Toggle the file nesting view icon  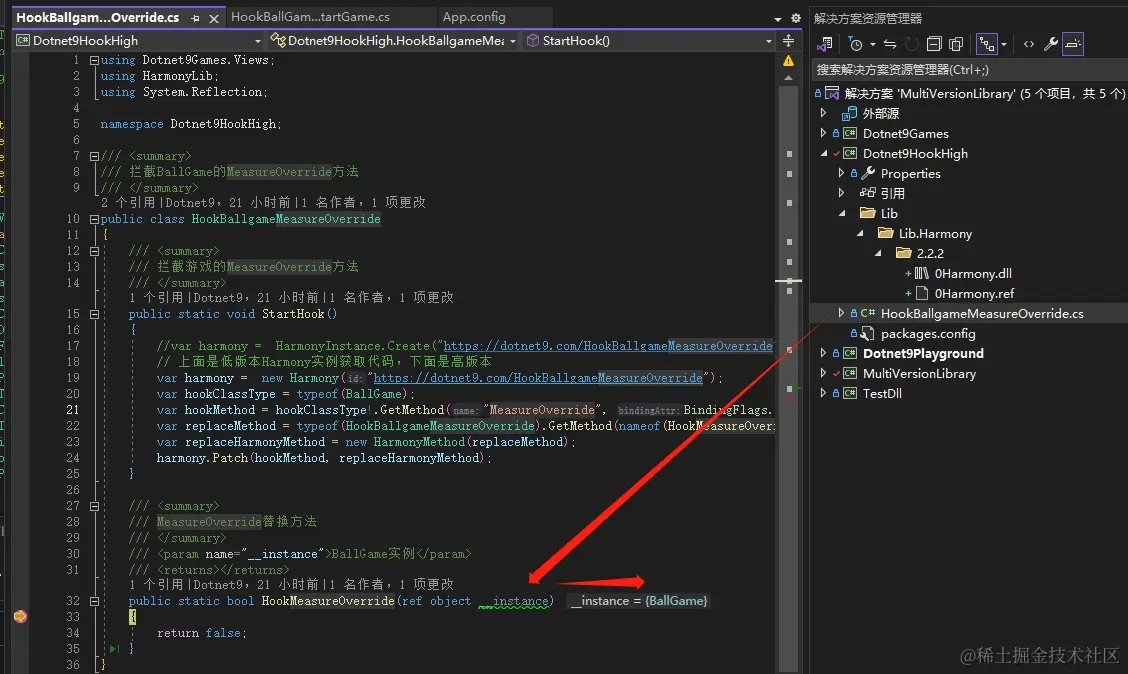click(987, 45)
